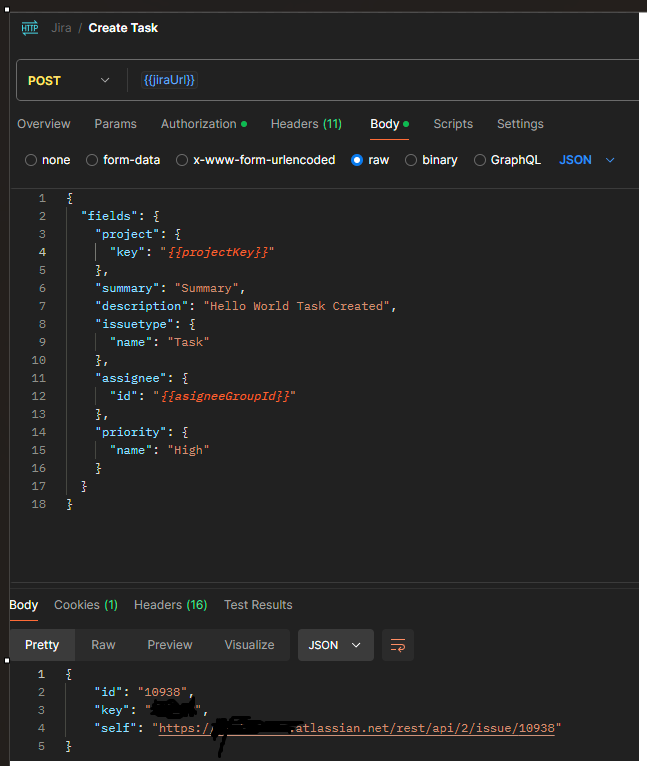Viewport: 647px width, 766px height.
Task: Click the "Hello World Task Created" string
Action: (297, 306)
